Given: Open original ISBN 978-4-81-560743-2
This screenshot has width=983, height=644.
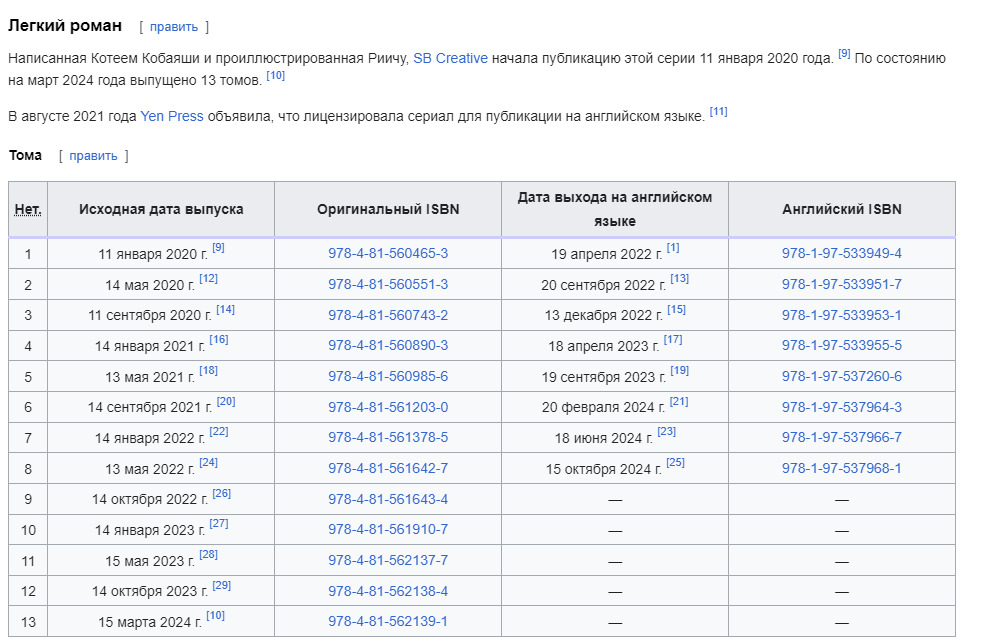Looking at the screenshot, I should click(x=388, y=315).
